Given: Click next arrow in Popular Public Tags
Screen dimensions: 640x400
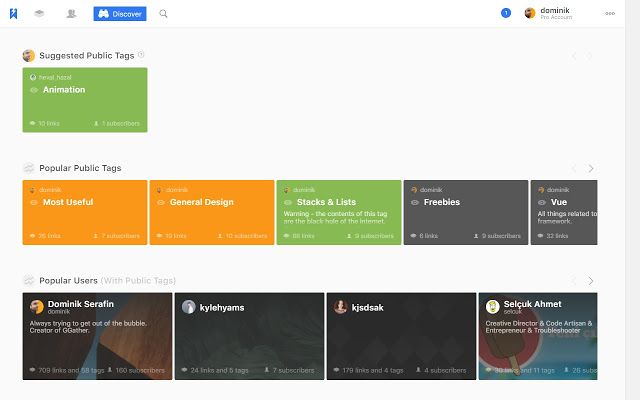Looking at the screenshot, I should pos(590,168).
